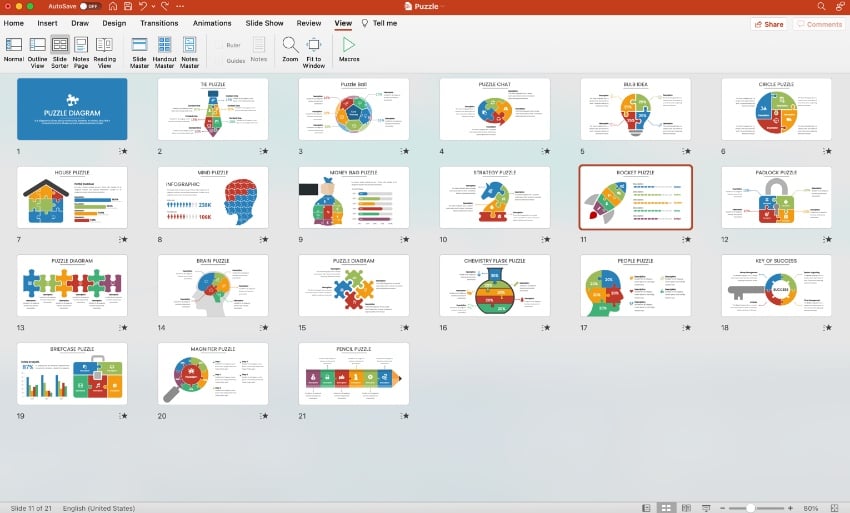Enable the Guides checkbox
850x513 pixels.
pyautogui.click(x=219, y=60)
